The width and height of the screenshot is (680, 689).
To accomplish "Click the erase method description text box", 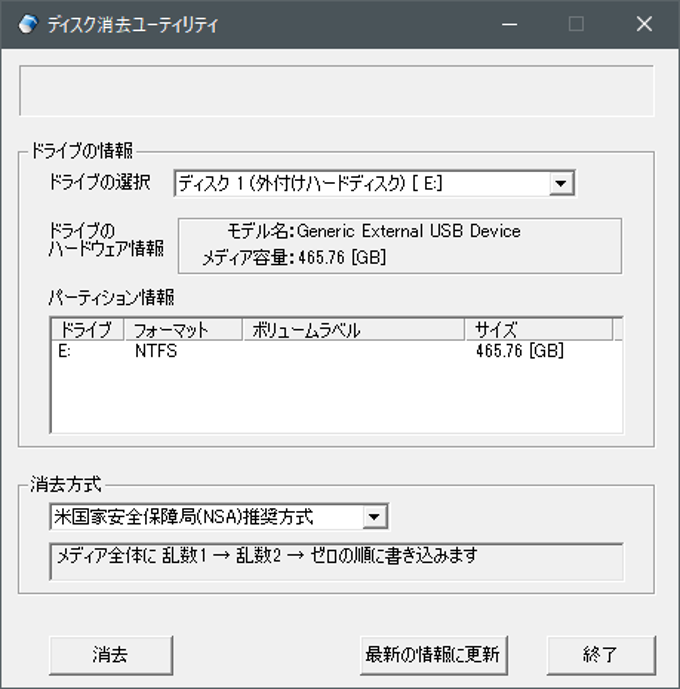I will pyautogui.click(x=336, y=562).
